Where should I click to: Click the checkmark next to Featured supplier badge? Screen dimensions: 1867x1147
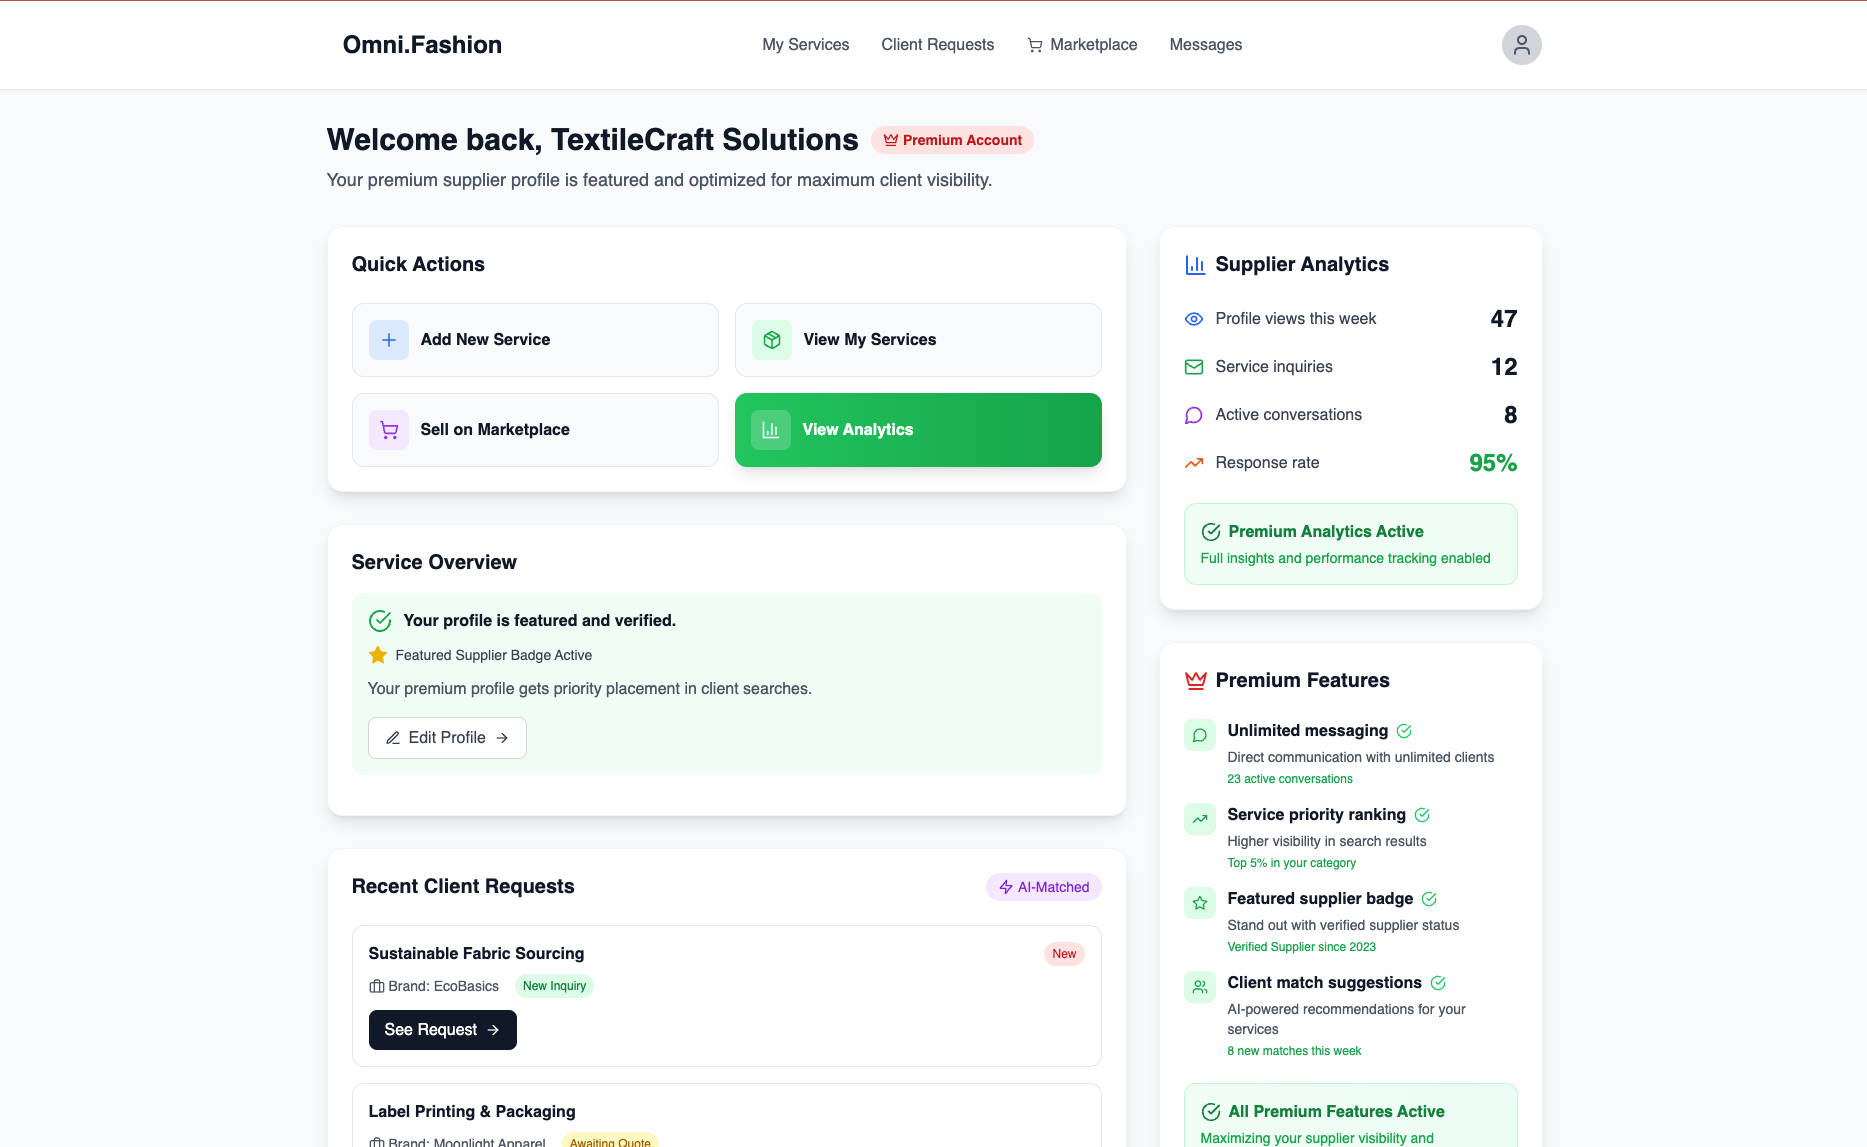pos(1429,899)
